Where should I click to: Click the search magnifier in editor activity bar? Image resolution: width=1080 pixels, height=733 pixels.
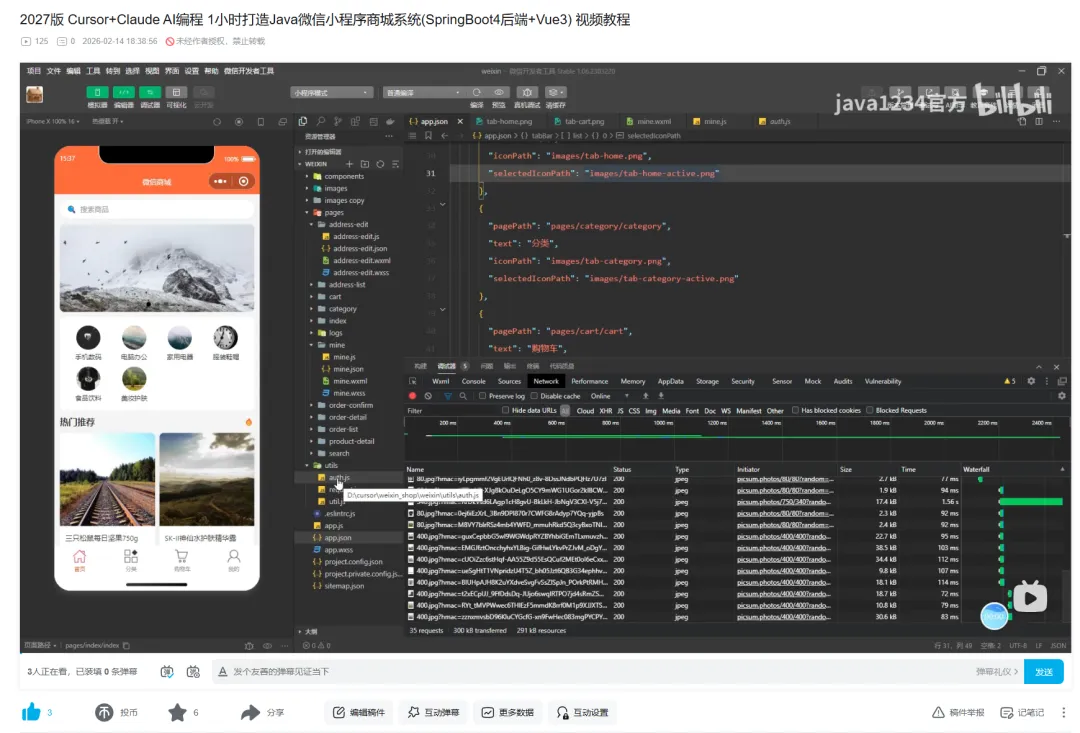coord(320,121)
